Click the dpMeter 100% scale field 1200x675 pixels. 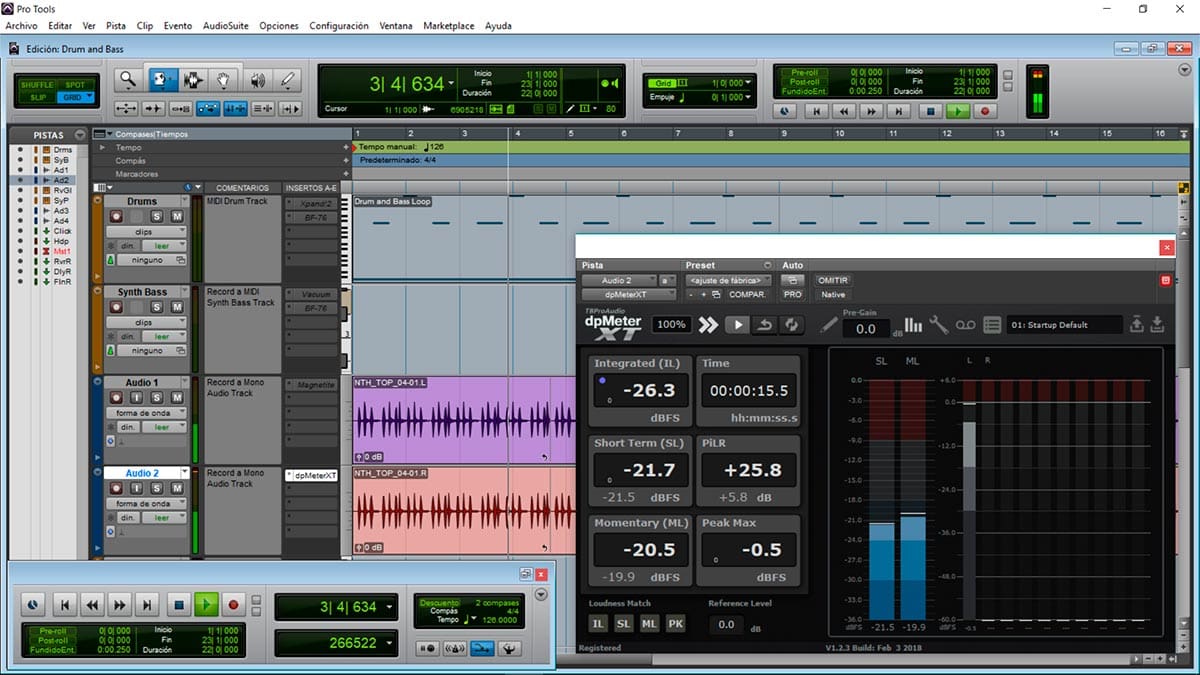tap(671, 324)
